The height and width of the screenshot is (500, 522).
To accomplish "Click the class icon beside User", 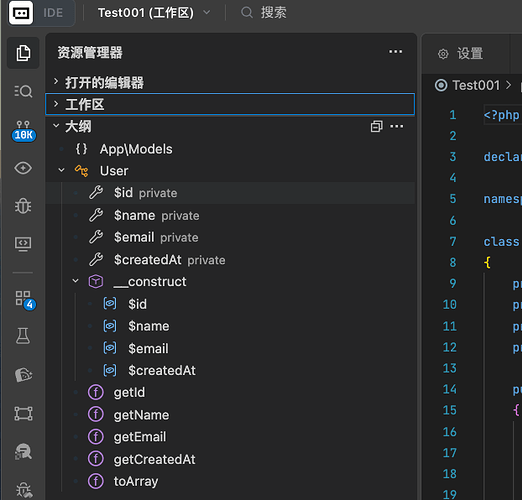I will click(x=82, y=171).
